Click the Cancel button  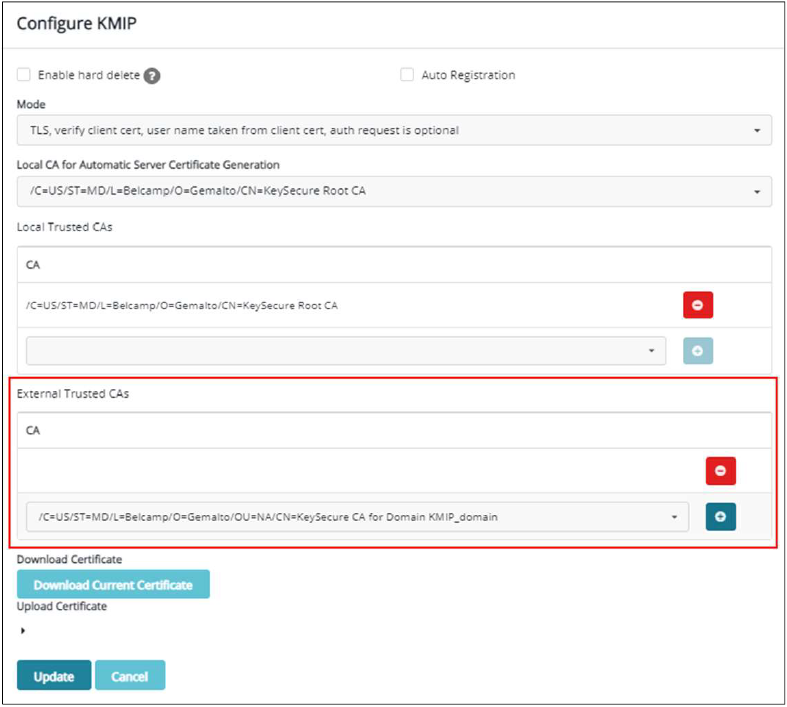point(130,675)
